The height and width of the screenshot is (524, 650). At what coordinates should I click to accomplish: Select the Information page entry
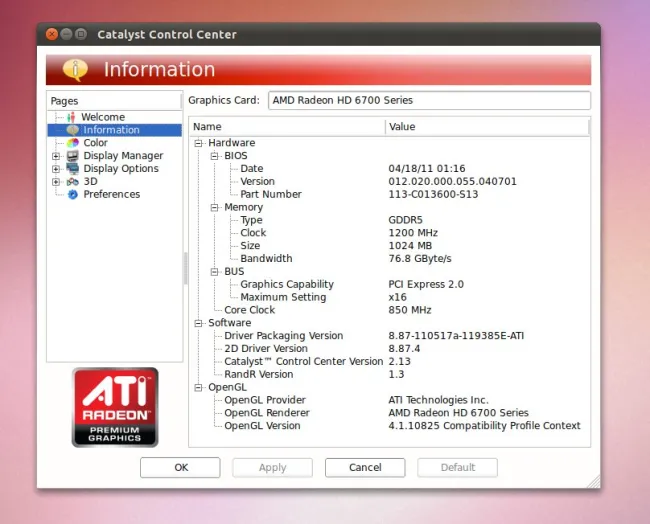coord(115,130)
